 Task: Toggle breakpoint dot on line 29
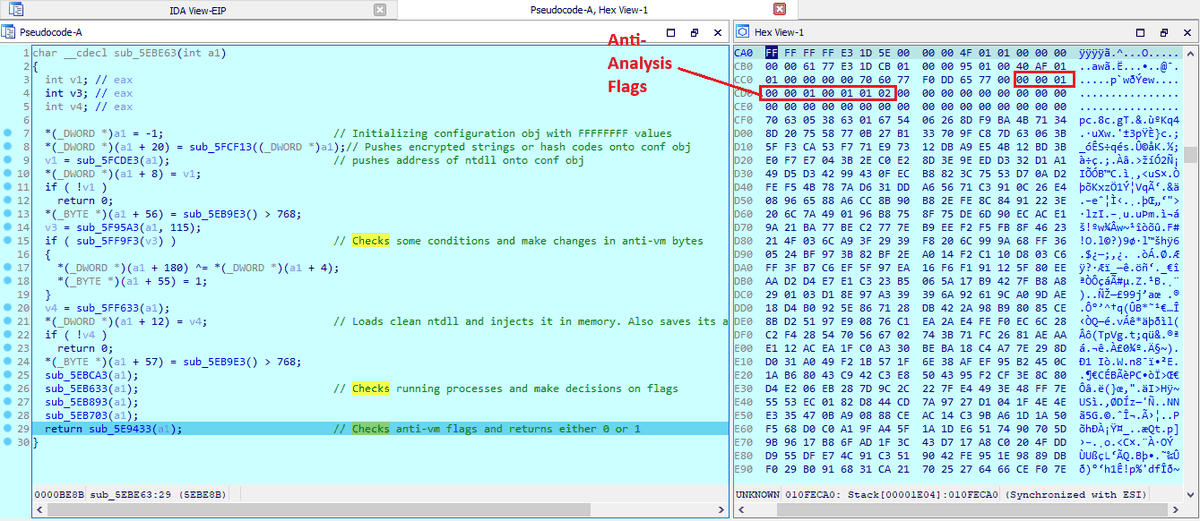click(8, 428)
